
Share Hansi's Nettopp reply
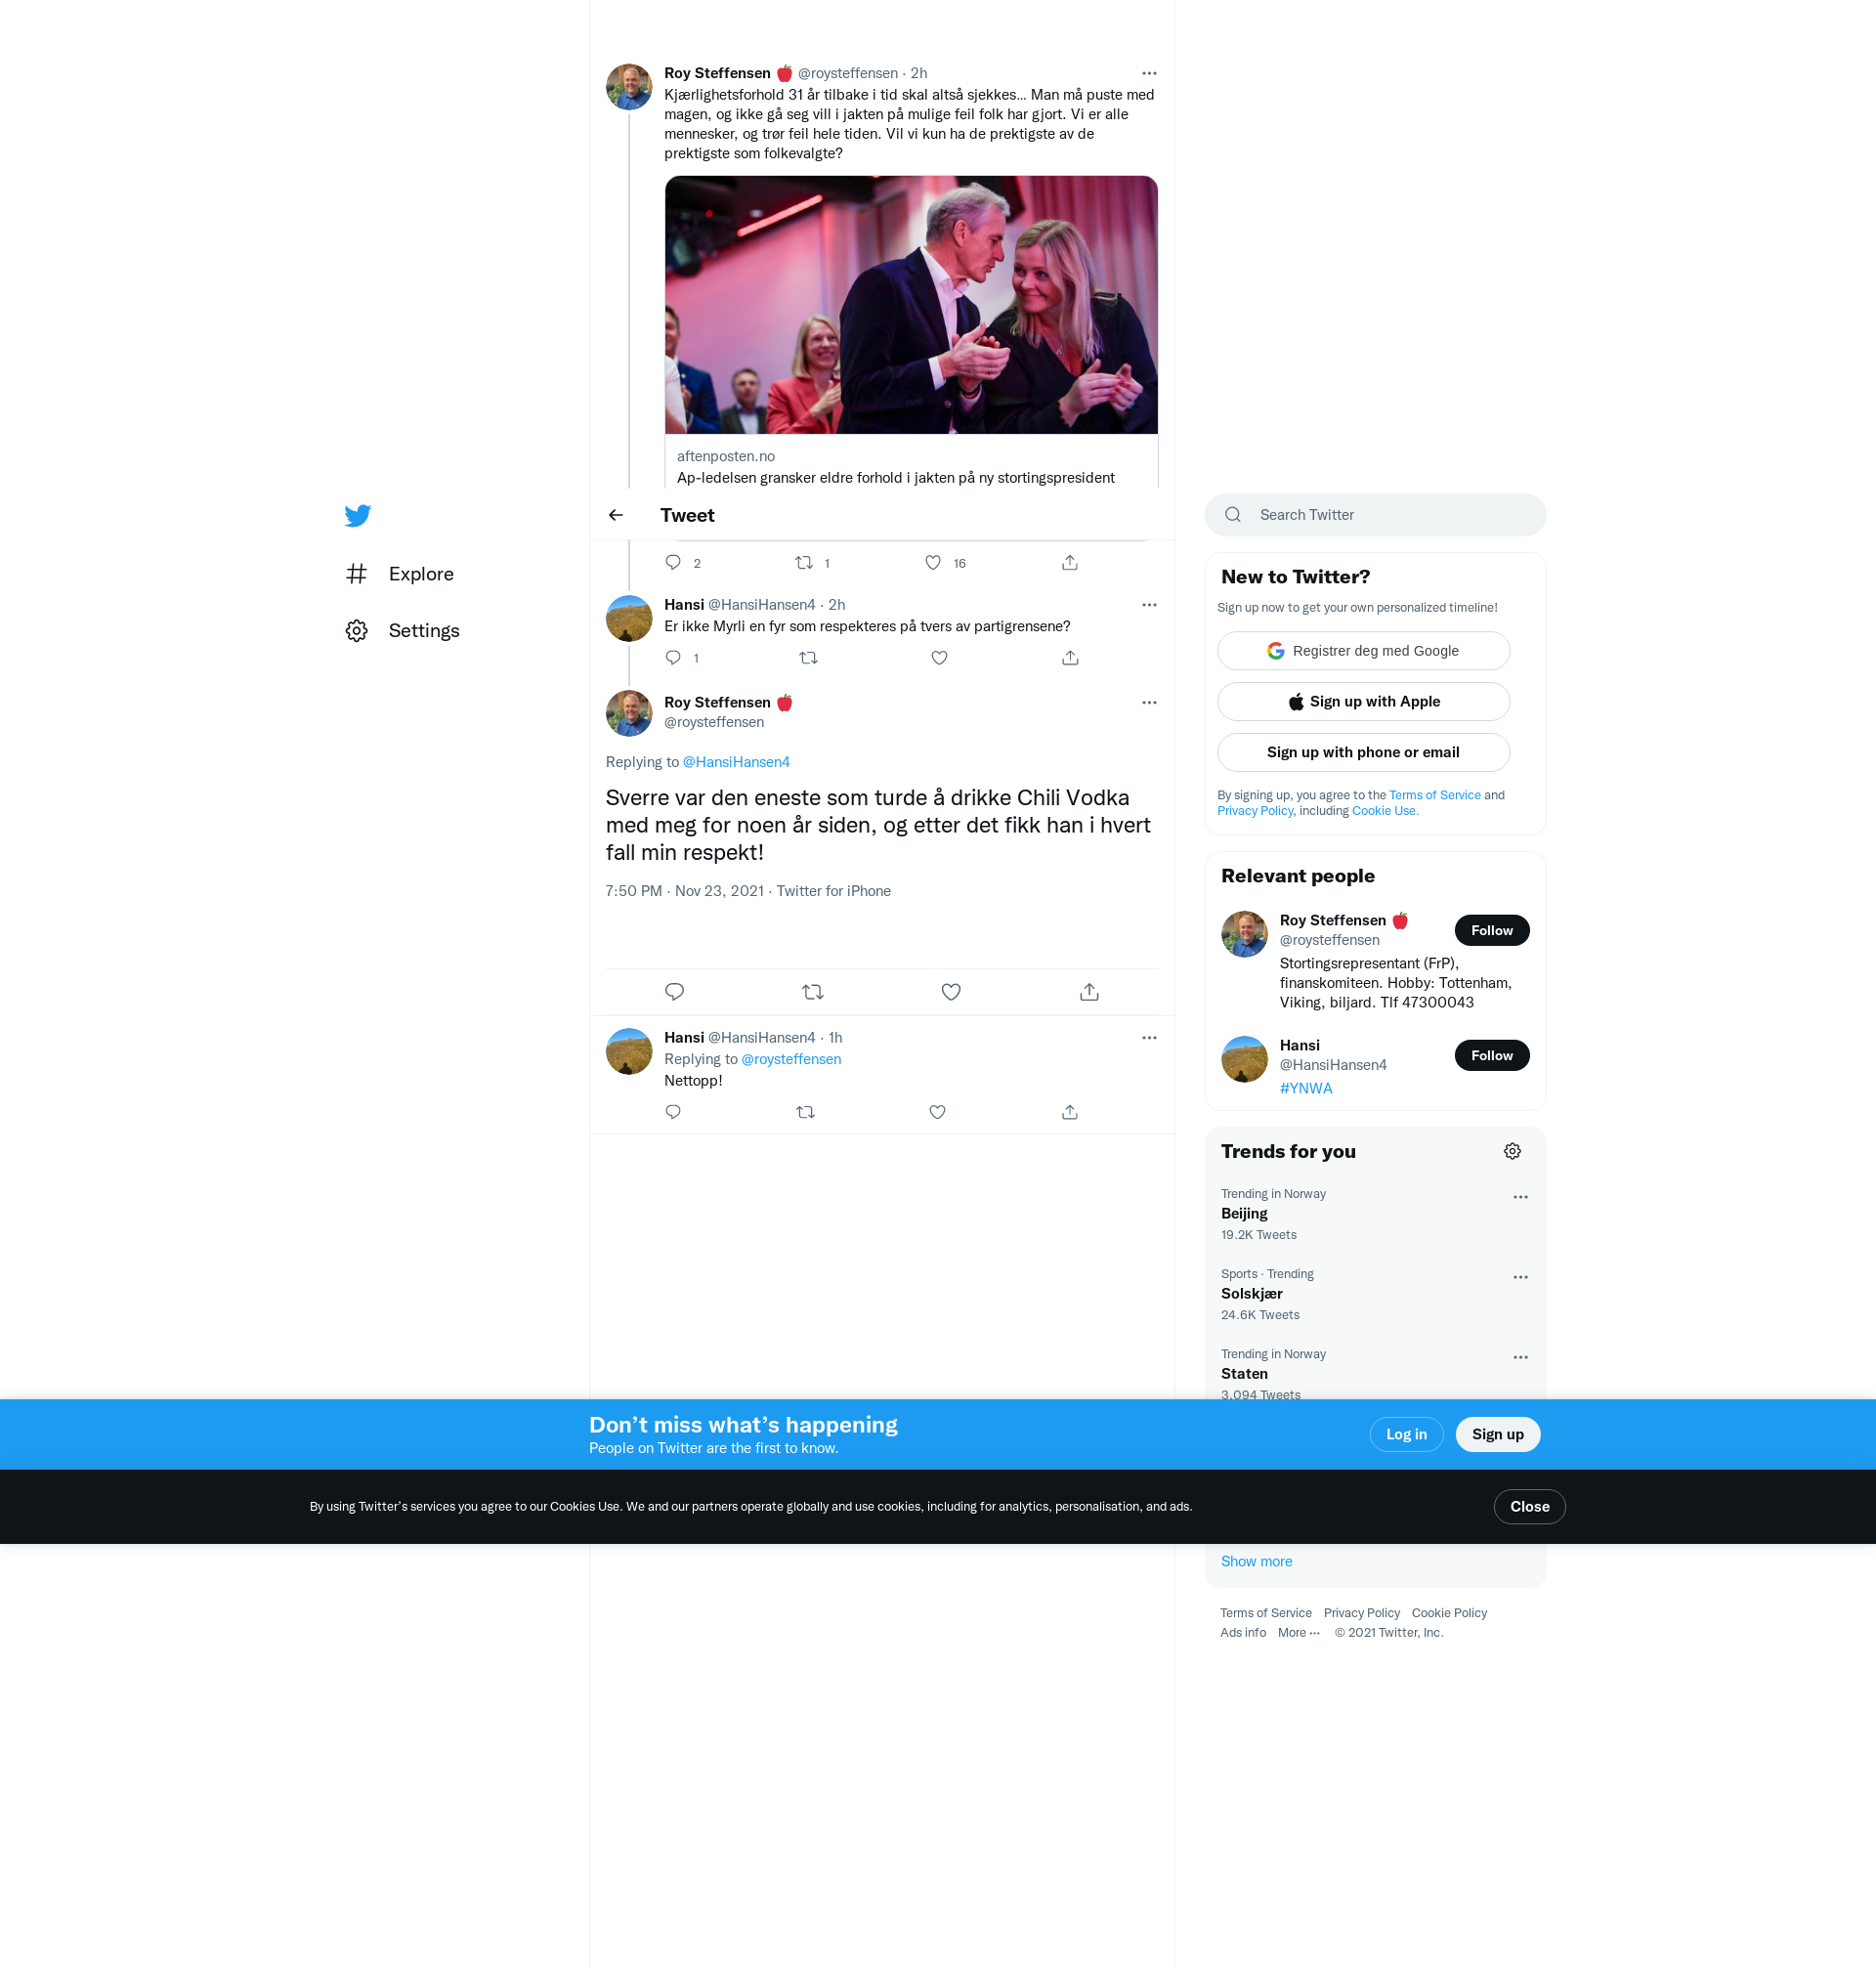point(1069,1112)
